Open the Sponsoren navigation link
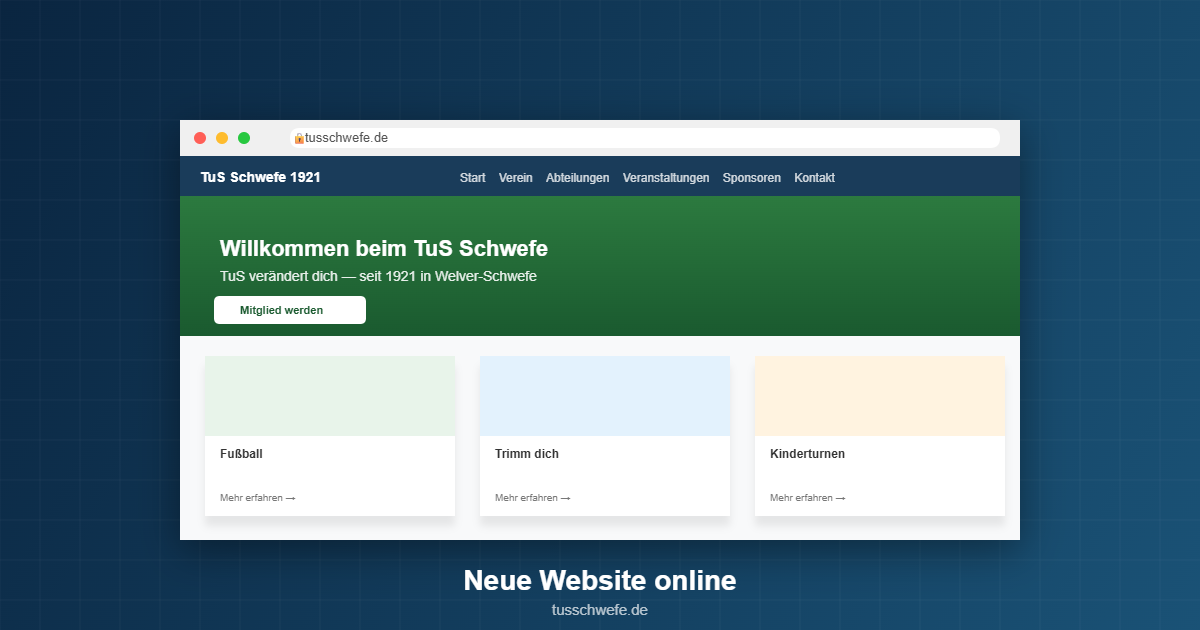The image size is (1200, 630). [x=752, y=178]
